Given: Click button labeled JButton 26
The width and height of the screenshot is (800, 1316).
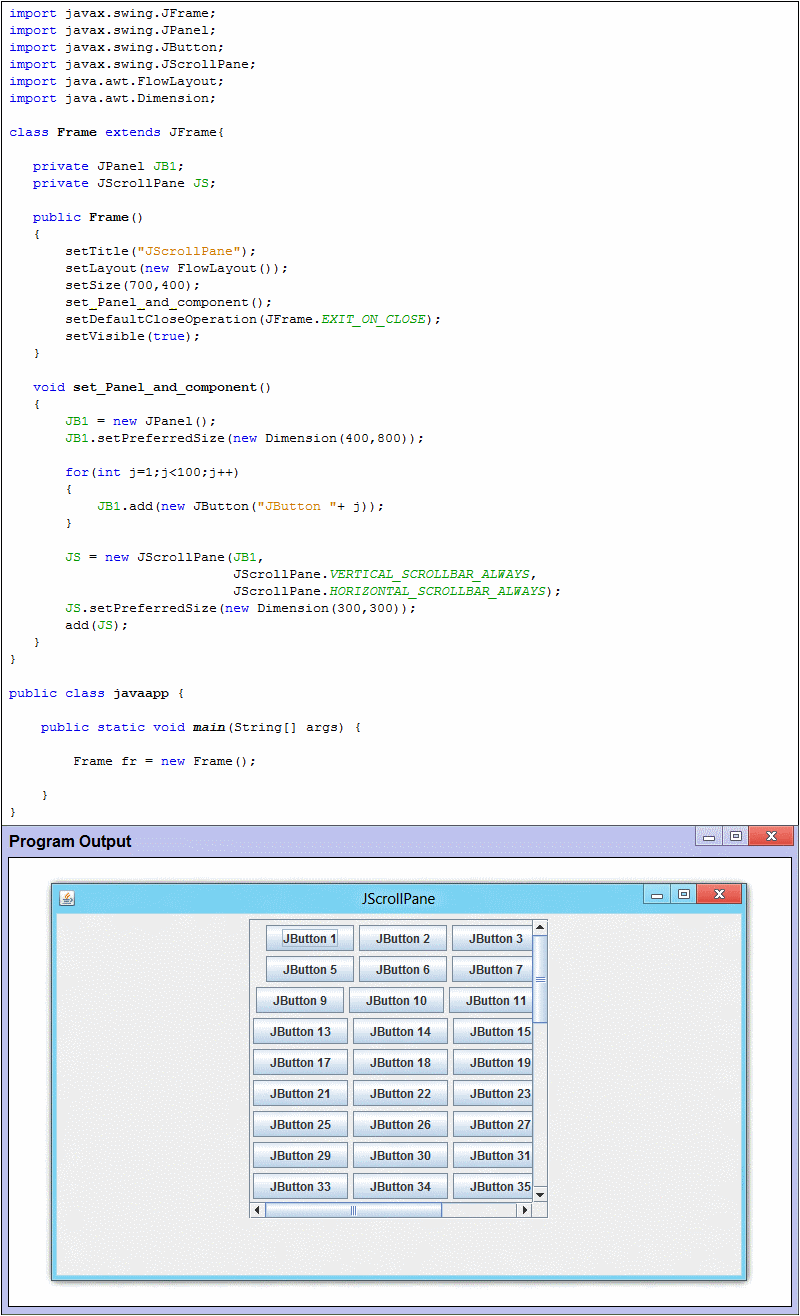Looking at the screenshot, I should [x=400, y=1125].
